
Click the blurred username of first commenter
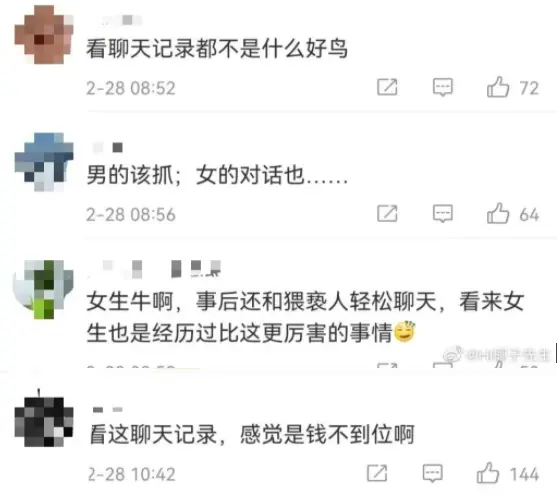(121, 20)
